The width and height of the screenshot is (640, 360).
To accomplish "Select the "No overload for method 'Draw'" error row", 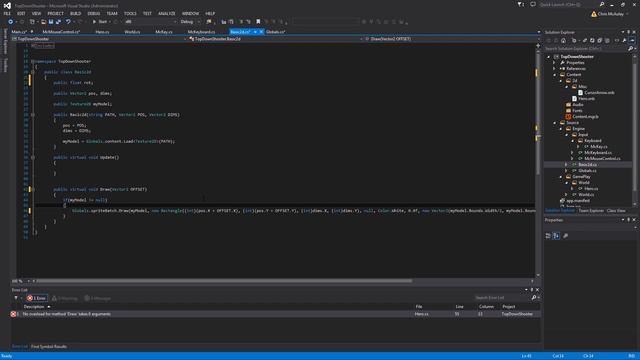I will pos(276,314).
